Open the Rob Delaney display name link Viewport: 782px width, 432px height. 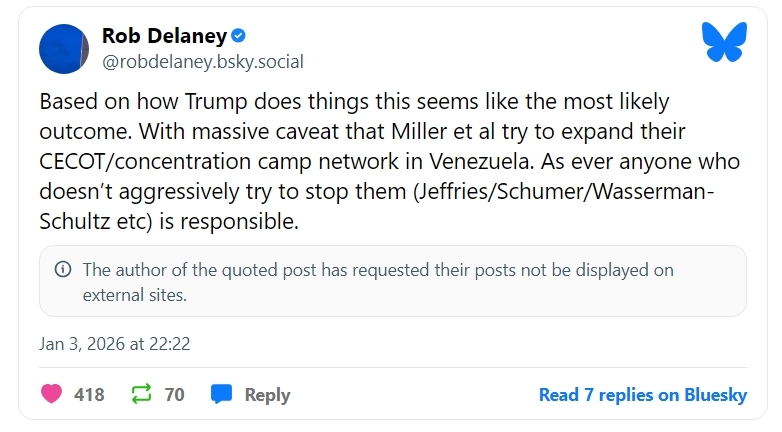point(163,36)
